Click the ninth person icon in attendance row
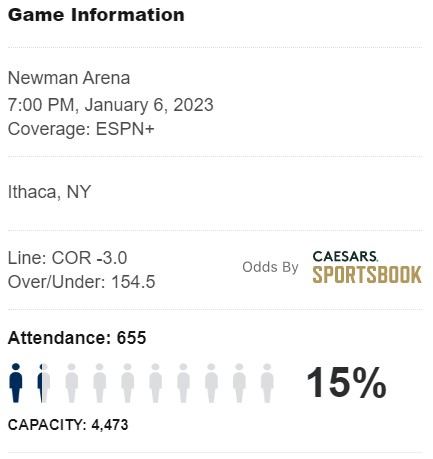 coord(239,383)
